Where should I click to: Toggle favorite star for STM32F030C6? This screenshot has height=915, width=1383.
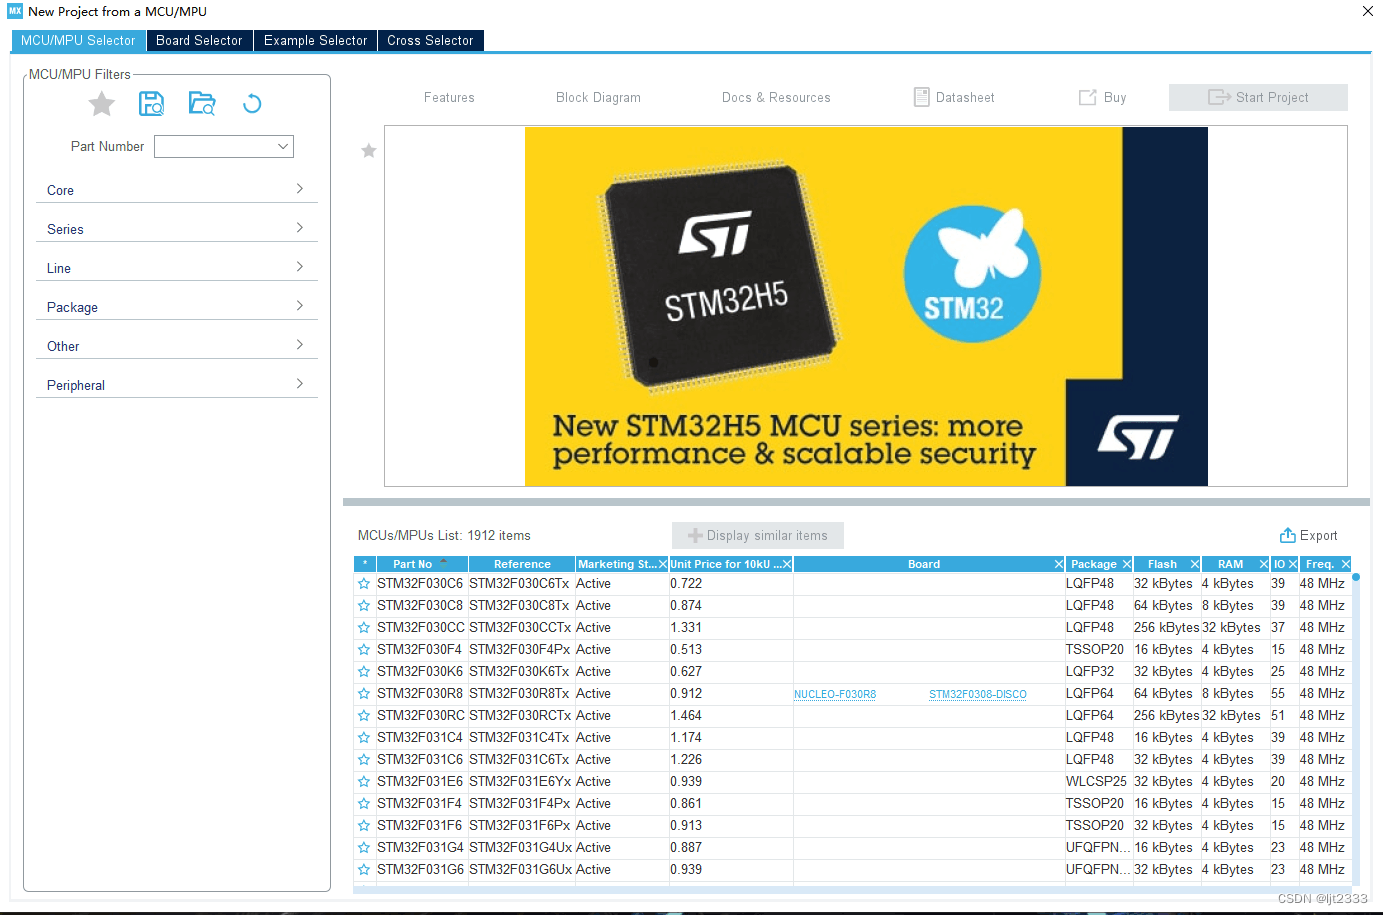(x=364, y=584)
